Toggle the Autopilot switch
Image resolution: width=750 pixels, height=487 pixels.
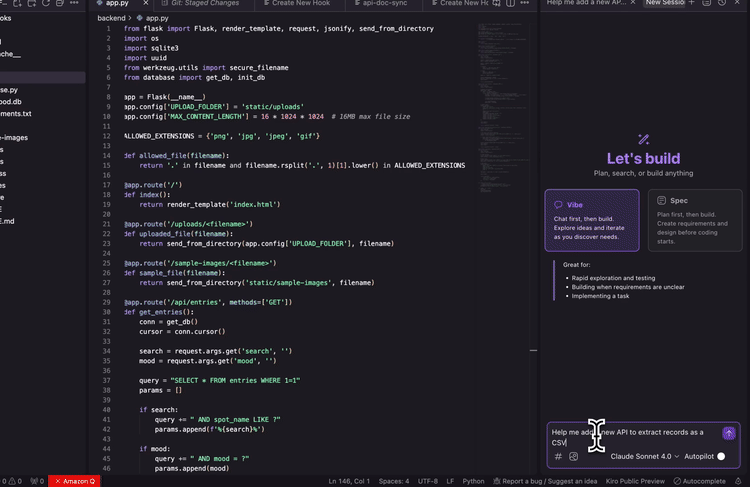[719, 456]
